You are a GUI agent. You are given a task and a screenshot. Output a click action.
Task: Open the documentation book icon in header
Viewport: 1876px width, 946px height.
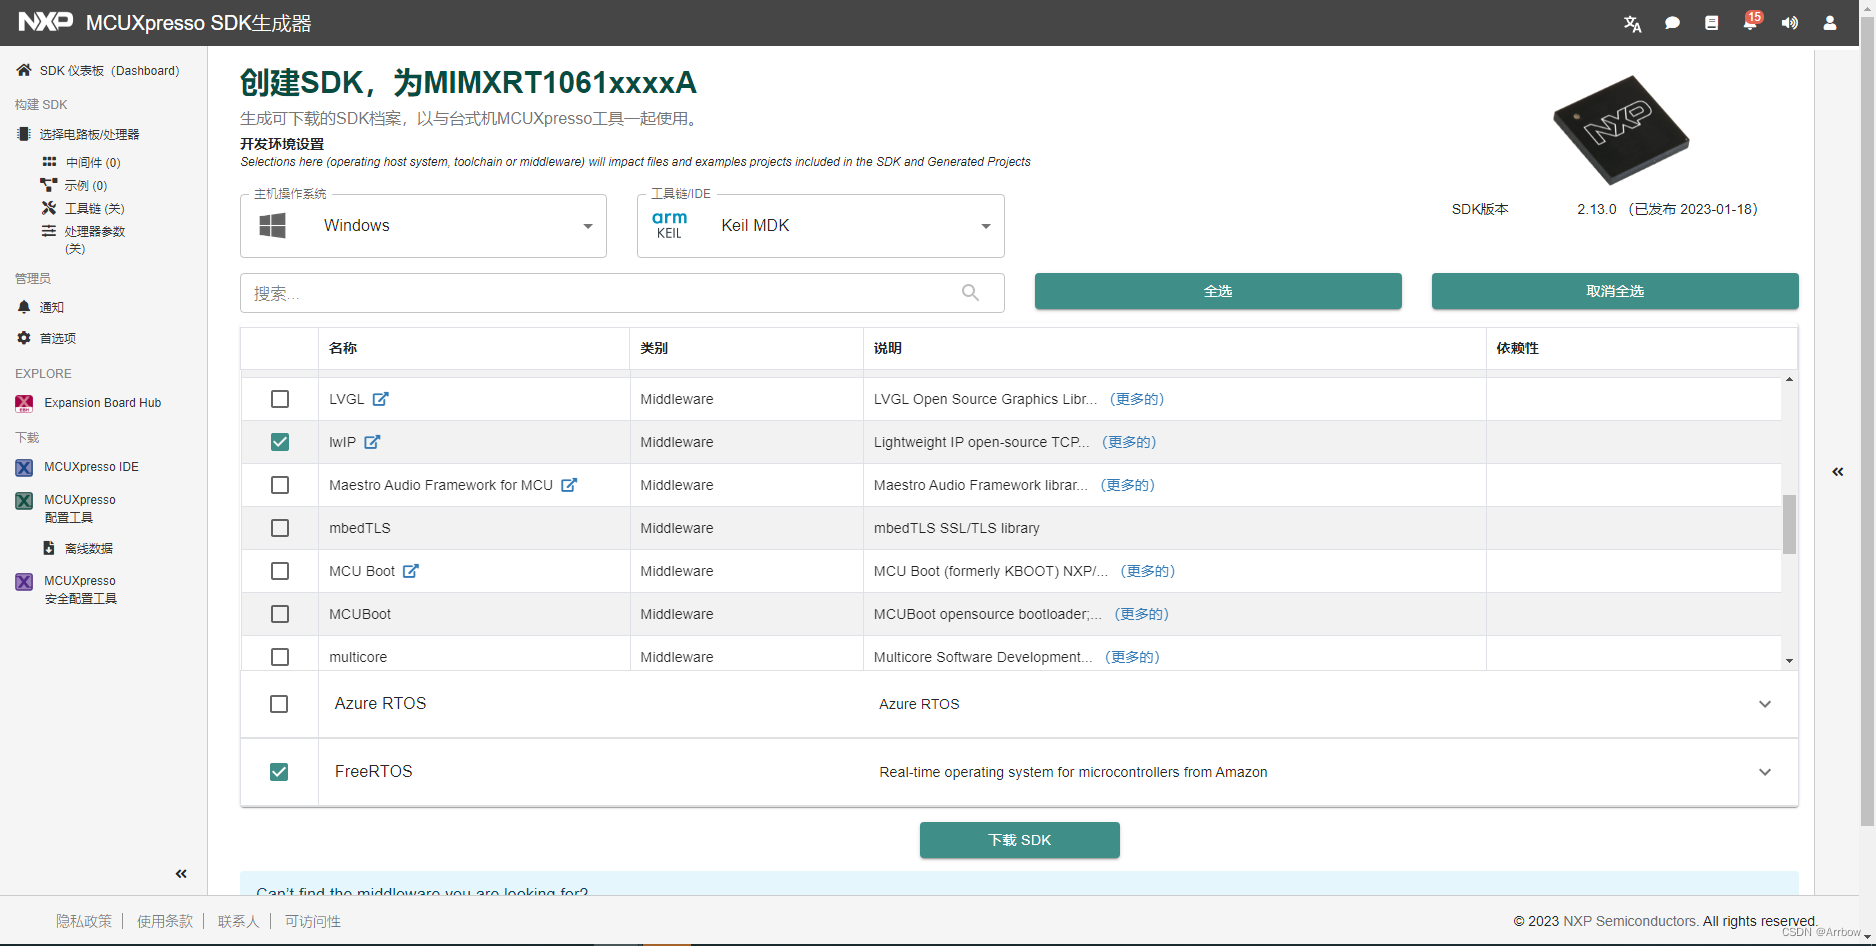tap(1712, 23)
